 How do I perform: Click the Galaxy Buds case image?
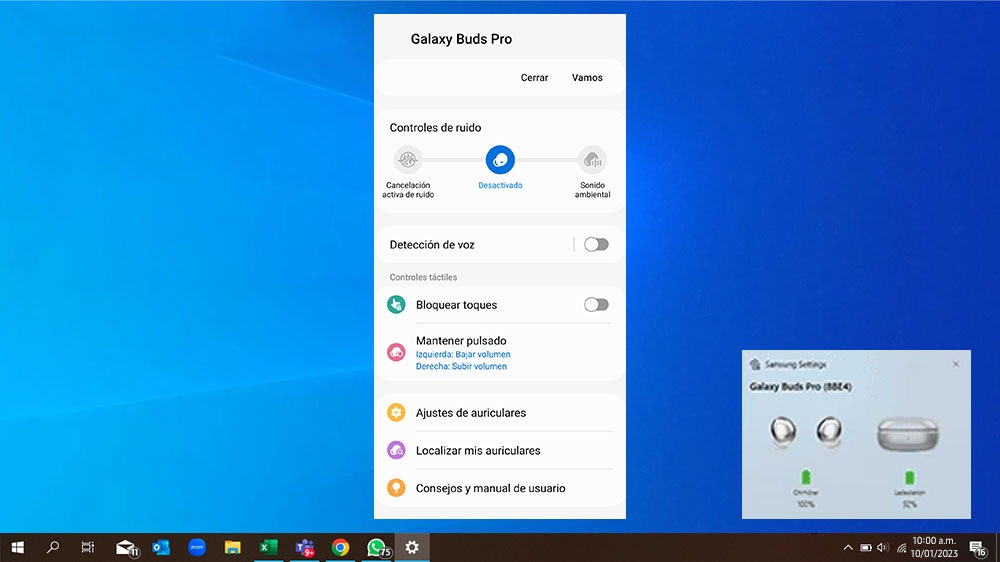pos(909,434)
